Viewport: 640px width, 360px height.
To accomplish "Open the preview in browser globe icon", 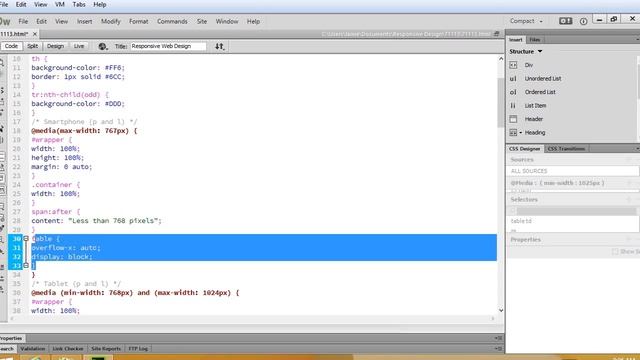I will point(102,47).
